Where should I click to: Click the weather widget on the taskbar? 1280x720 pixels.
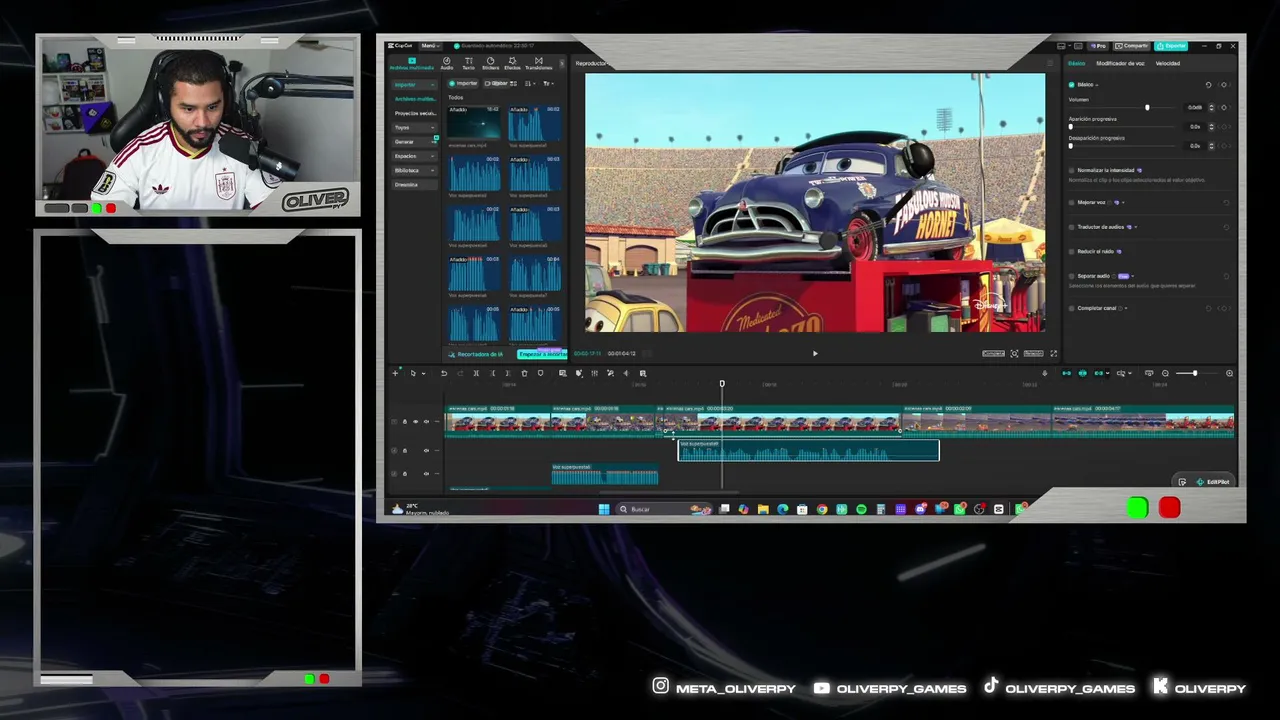[x=420, y=509]
